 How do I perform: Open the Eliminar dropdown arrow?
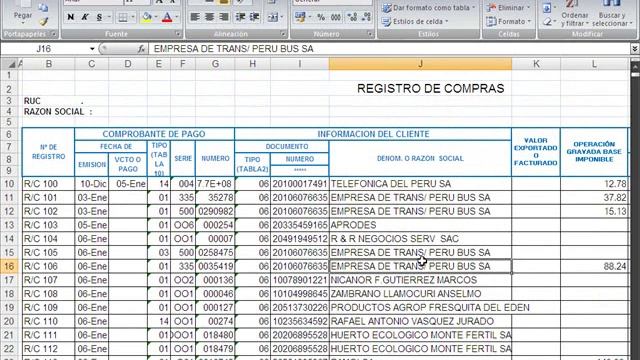pyautogui.click(x=529, y=8)
